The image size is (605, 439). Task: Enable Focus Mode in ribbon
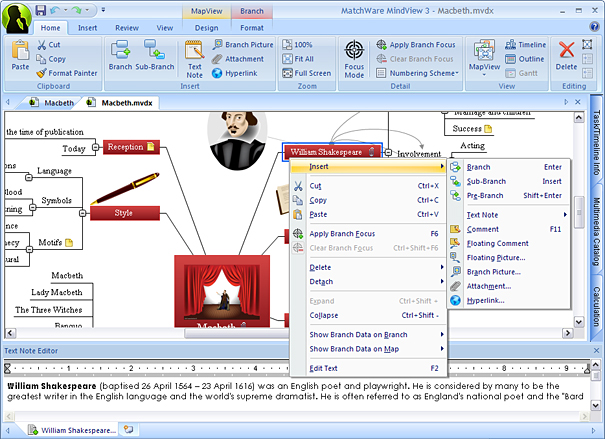click(354, 59)
